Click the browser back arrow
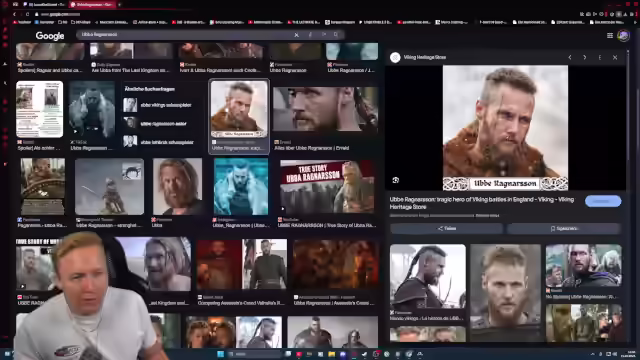 pos(15,14)
